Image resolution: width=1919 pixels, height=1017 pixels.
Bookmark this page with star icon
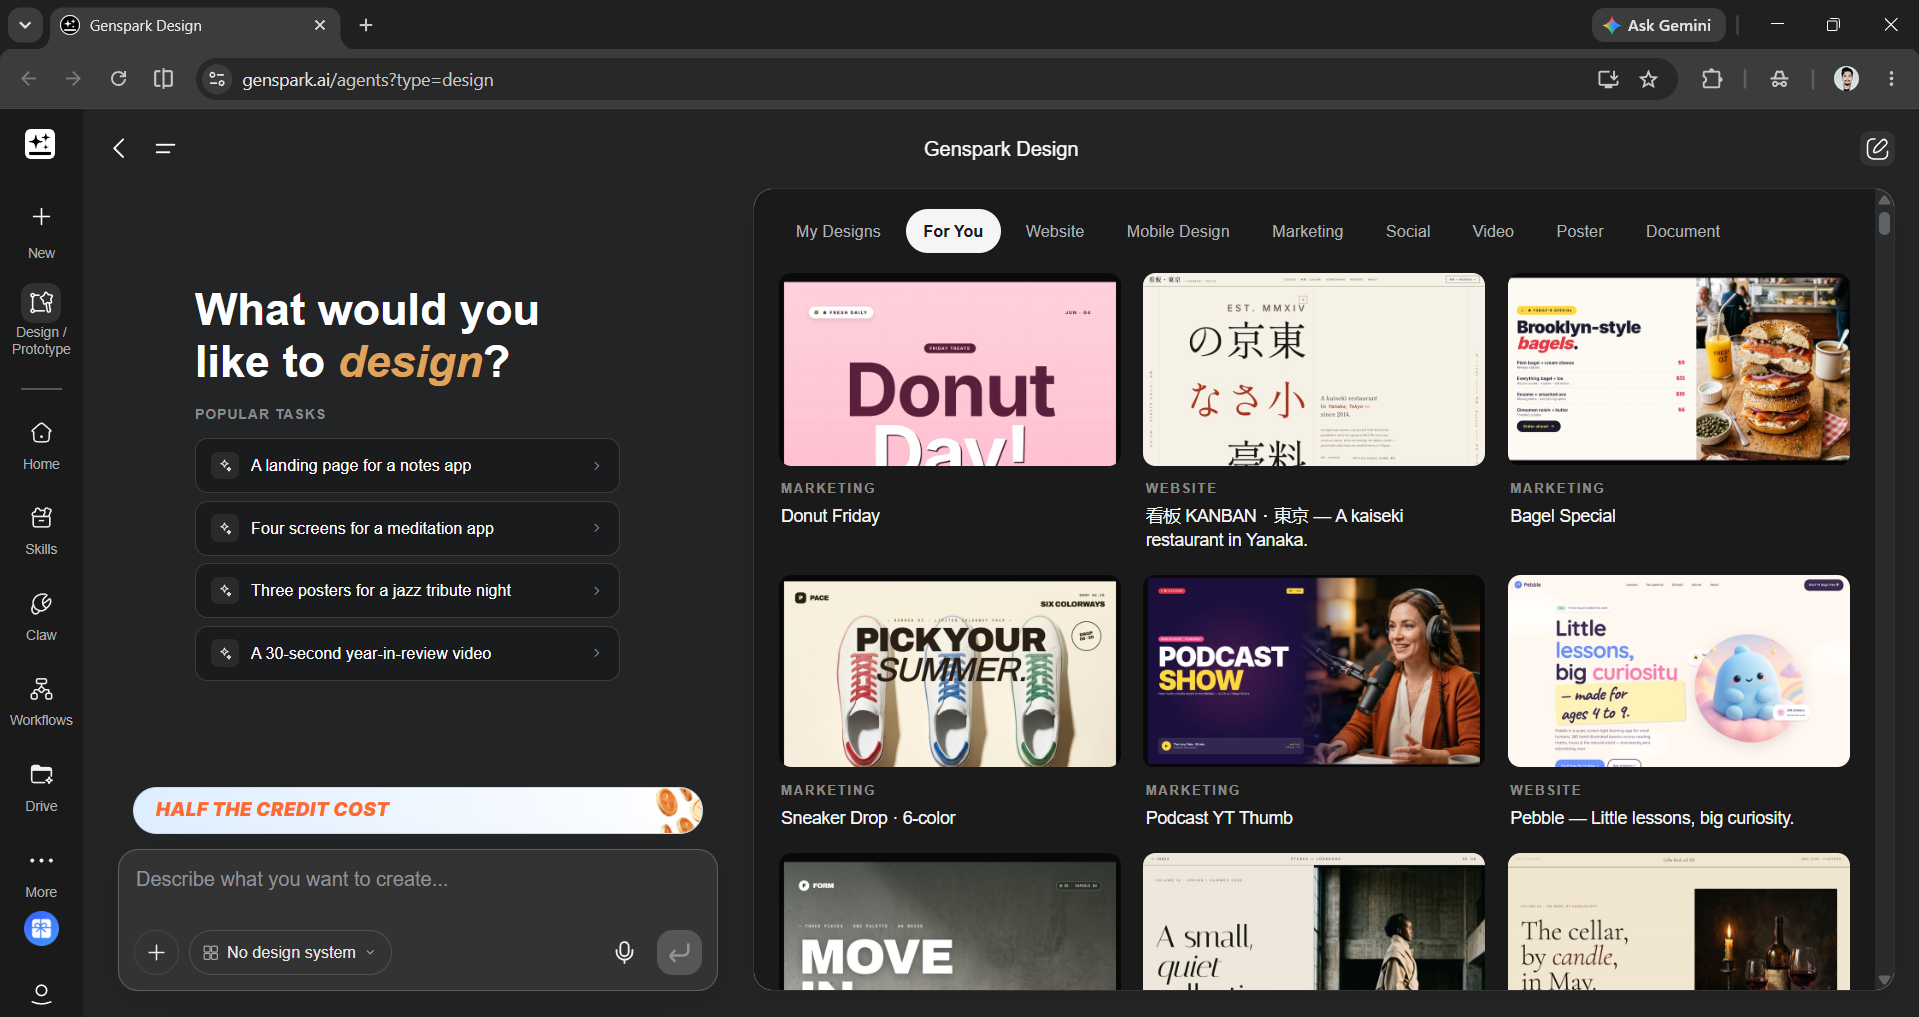tap(1648, 79)
